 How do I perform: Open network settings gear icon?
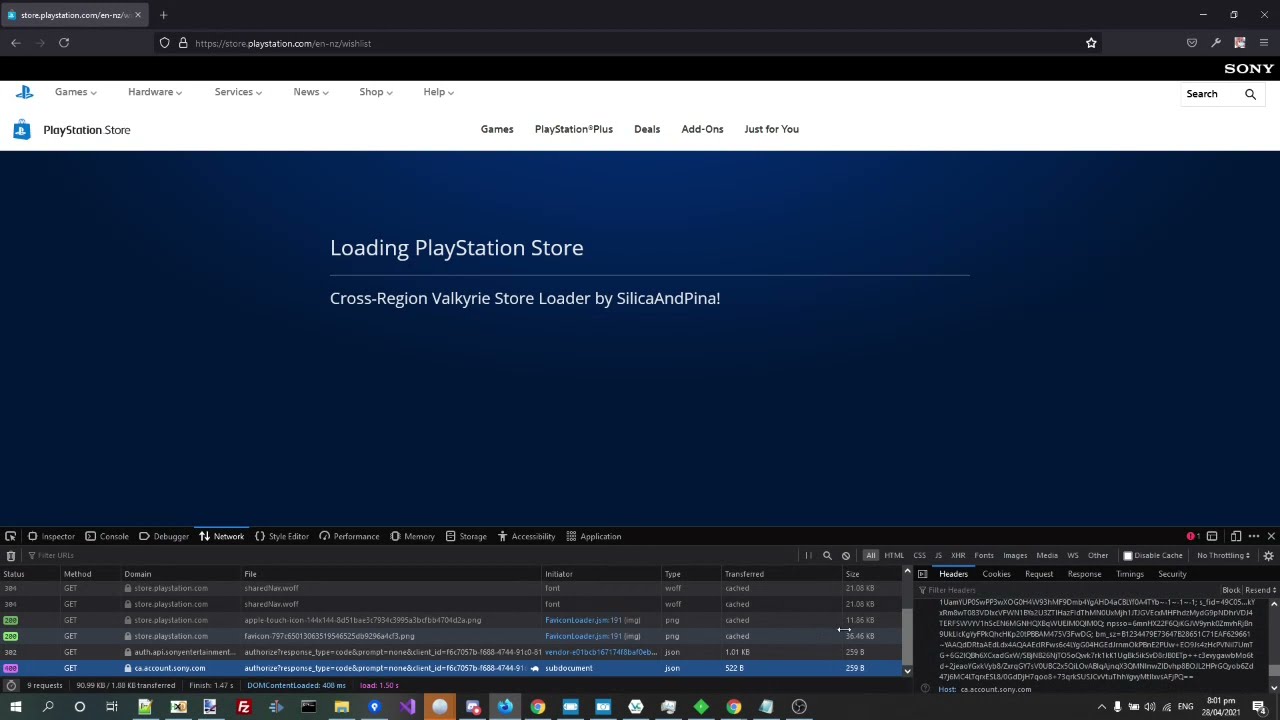click(1268, 555)
